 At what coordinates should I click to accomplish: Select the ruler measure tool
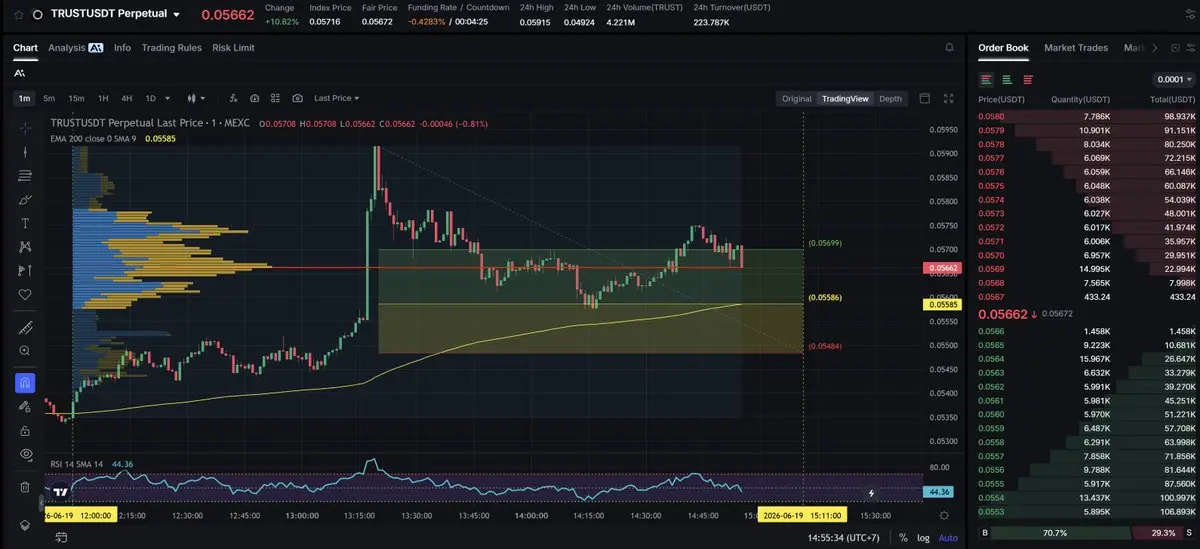[x=25, y=328]
